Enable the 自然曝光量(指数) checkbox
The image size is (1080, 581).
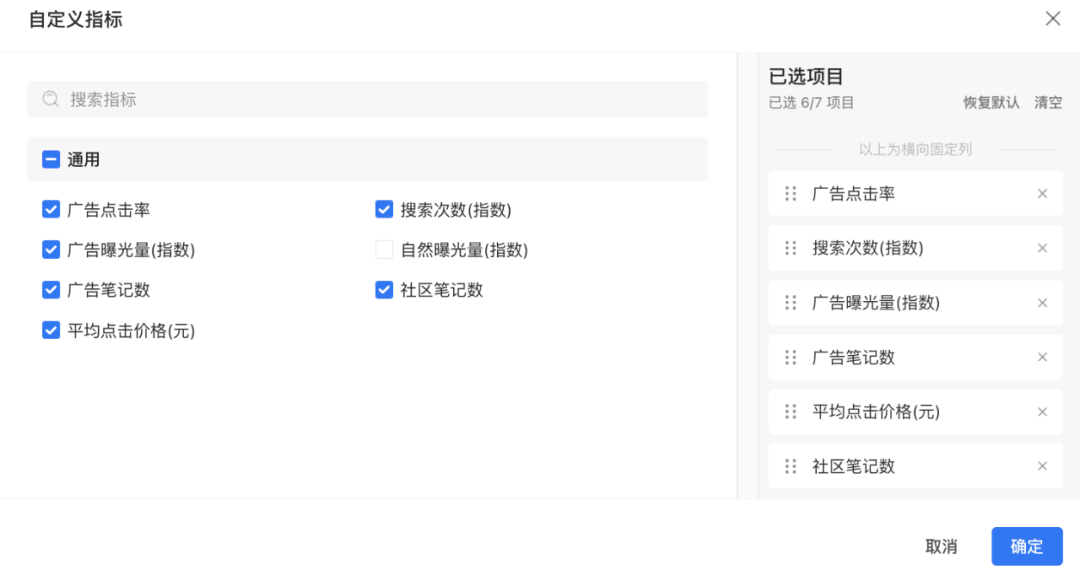[x=384, y=249]
